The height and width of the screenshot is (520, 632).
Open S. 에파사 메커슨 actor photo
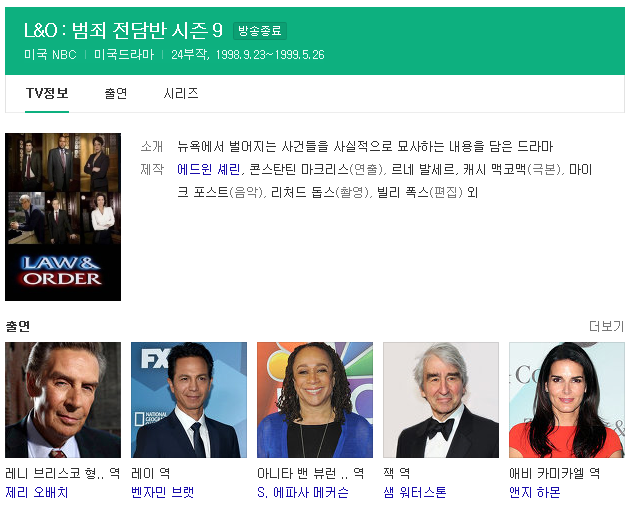click(x=315, y=400)
